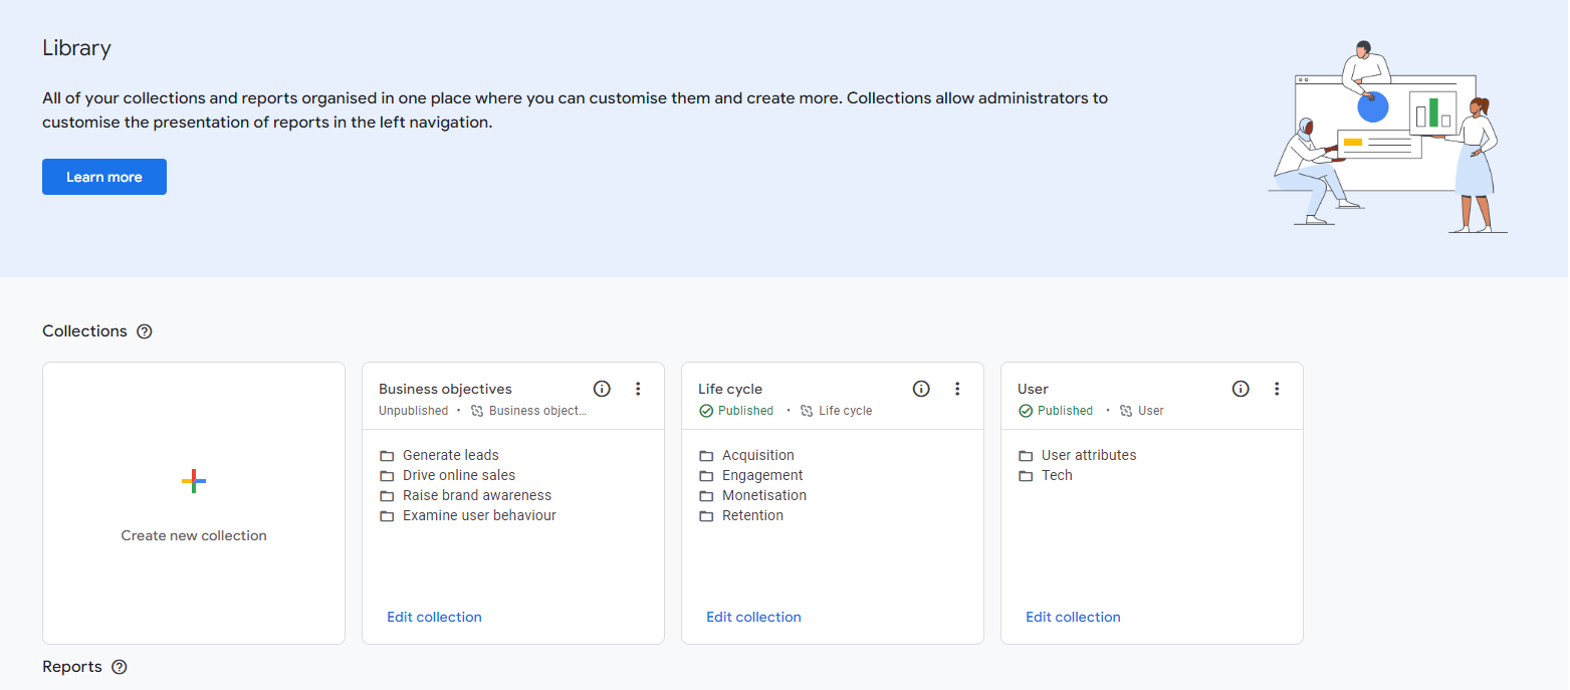Open three-dot menu for Business objectives
The image size is (1570, 690).
(638, 389)
